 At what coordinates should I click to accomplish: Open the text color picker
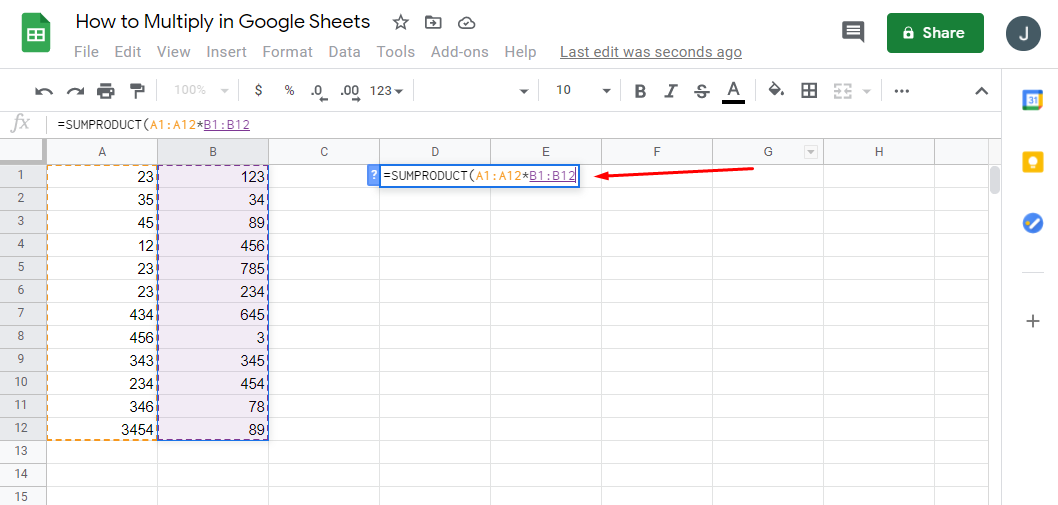[x=734, y=91]
